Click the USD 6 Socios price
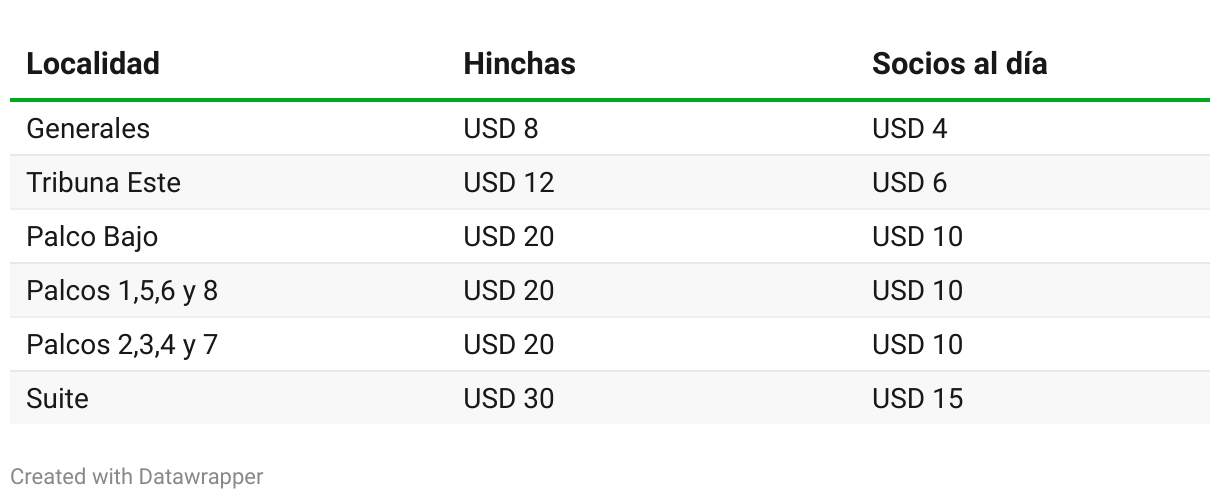The image size is (1220, 500). point(910,183)
